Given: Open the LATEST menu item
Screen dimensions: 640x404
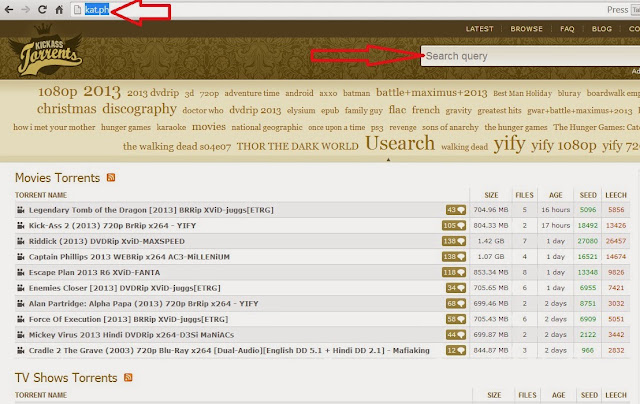Looking at the screenshot, I should click(x=480, y=29).
